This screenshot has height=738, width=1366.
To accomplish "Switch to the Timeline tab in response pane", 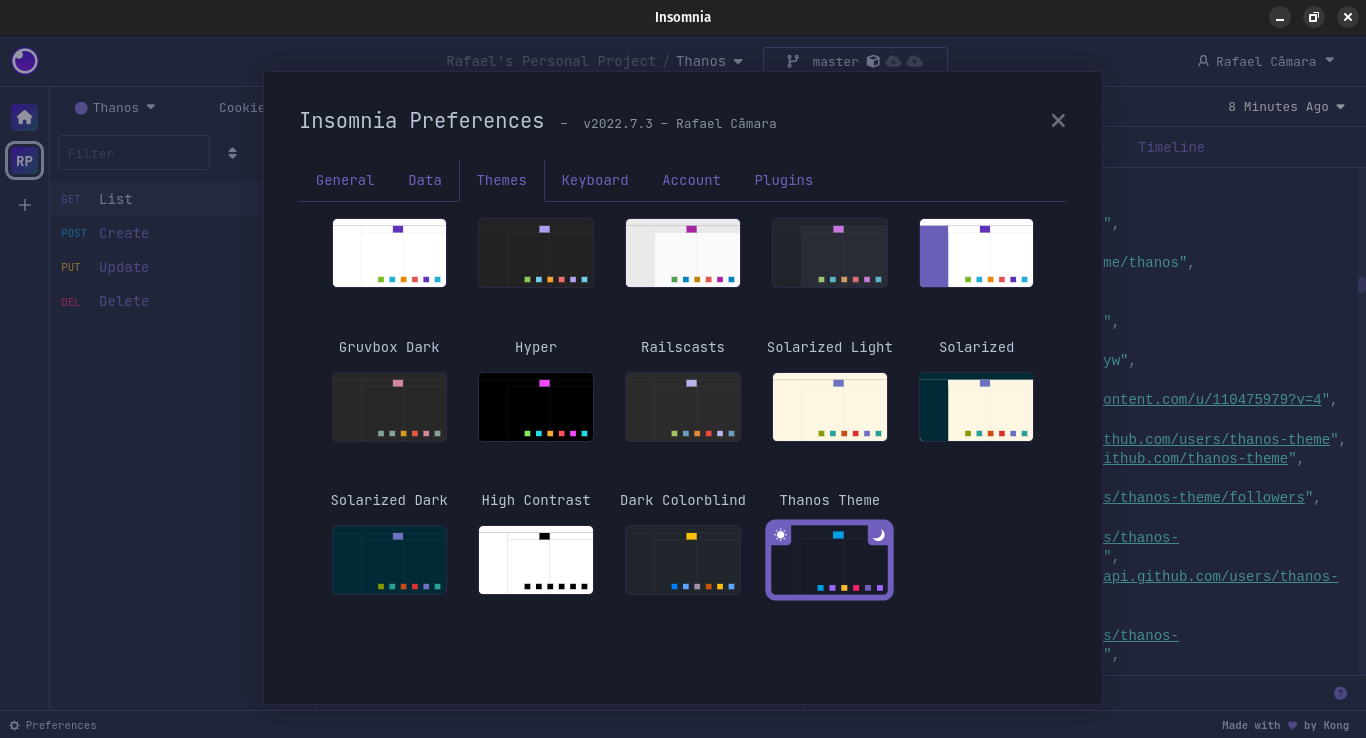I will (1171, 147).
